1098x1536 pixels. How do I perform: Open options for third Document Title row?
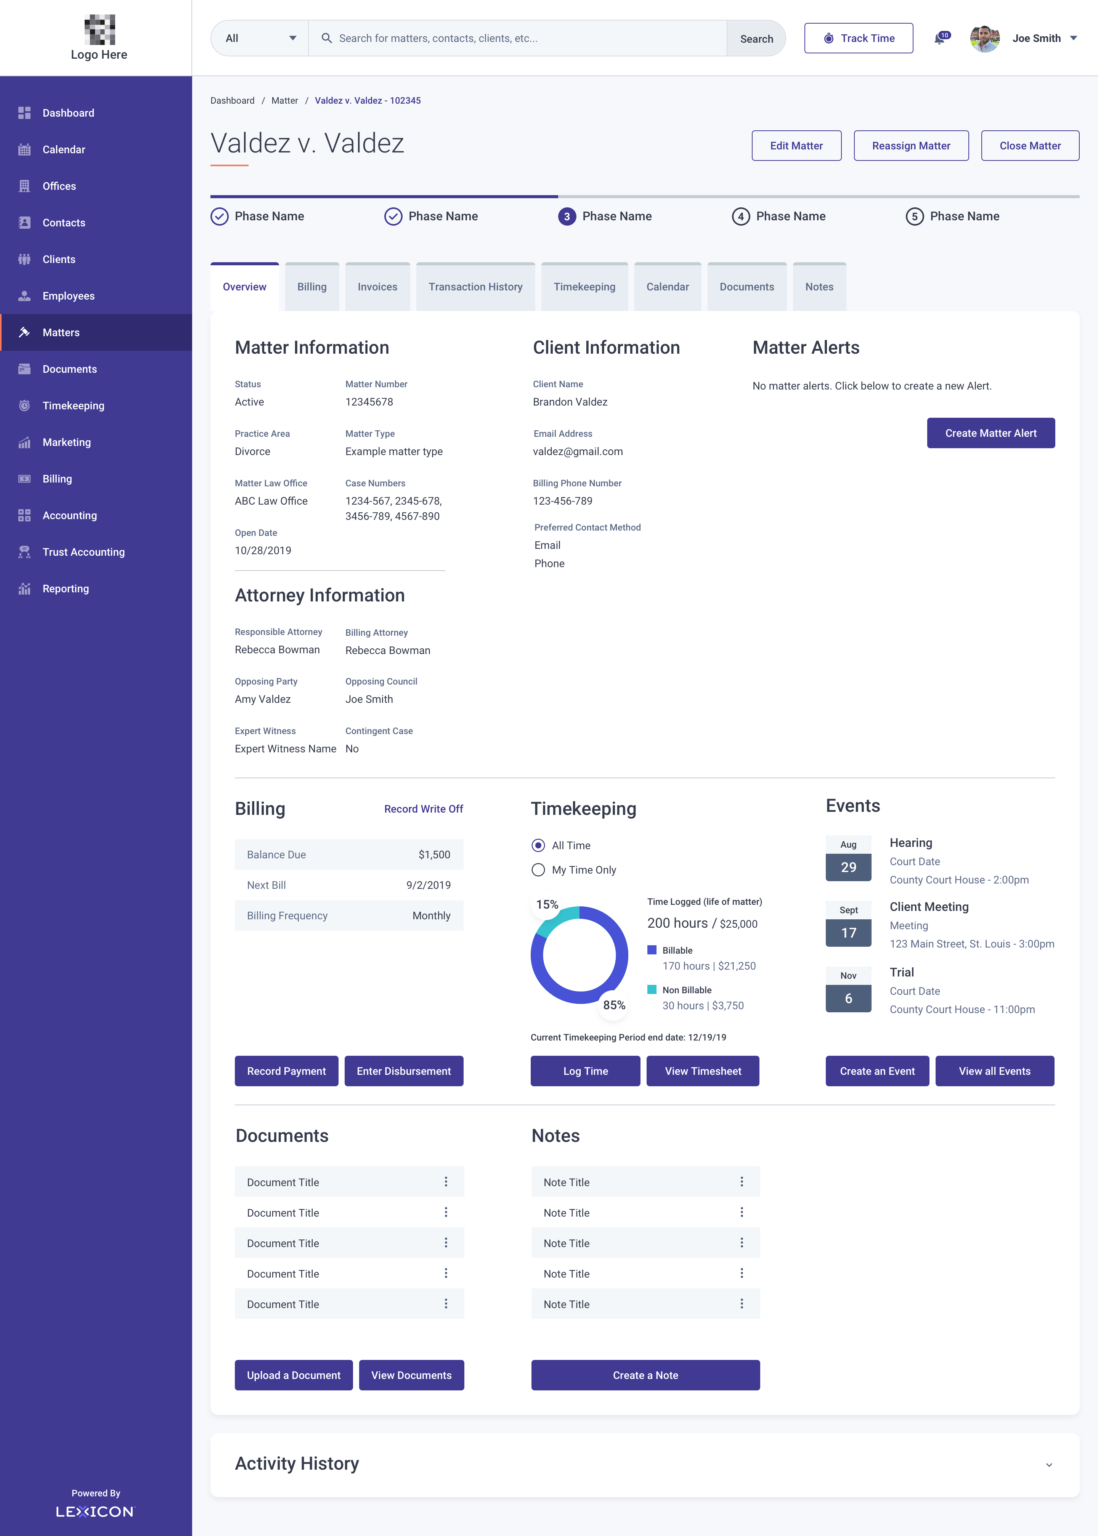[446, 1243]
